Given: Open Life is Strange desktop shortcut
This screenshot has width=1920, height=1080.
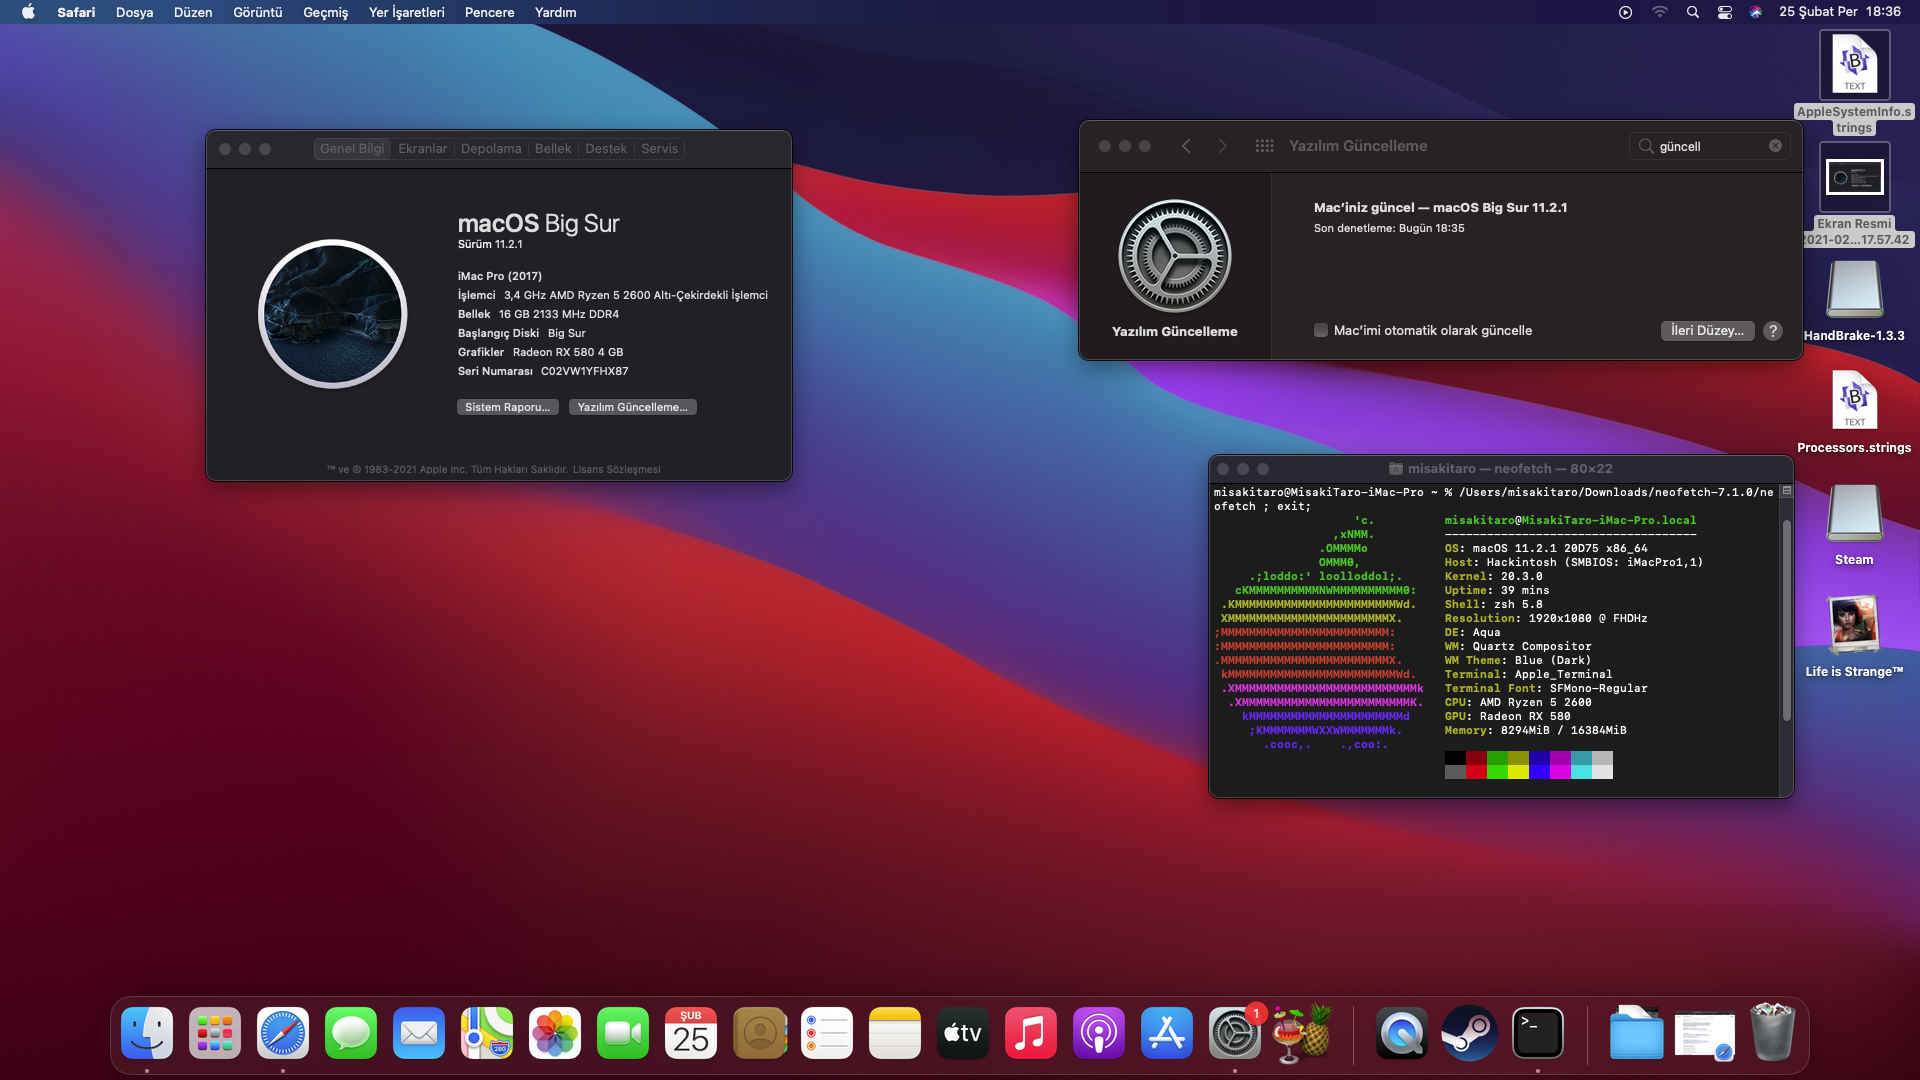Looking at the screenshot, I should 1853,625.
